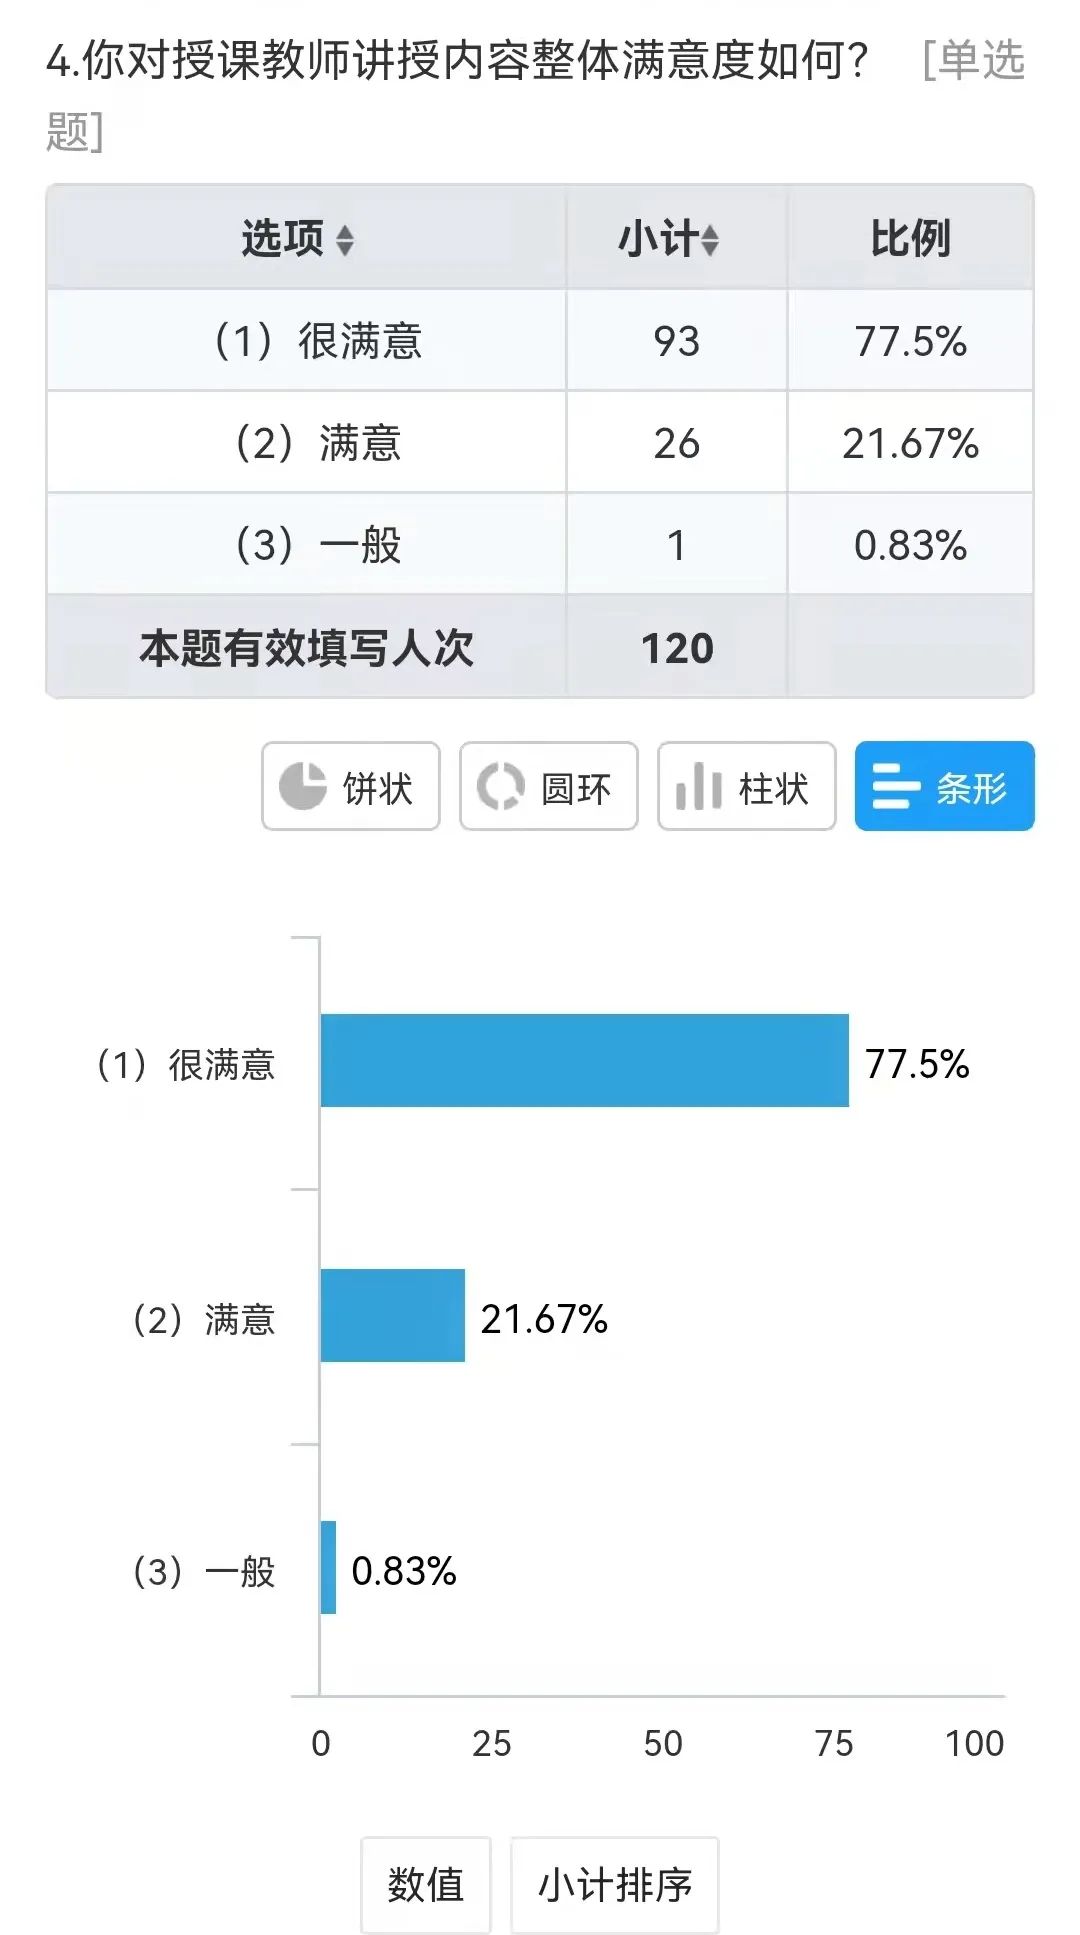The image size is (1080, 1935).
Task: Click the 很满意 table row
Action: click(x=540, y=341)
